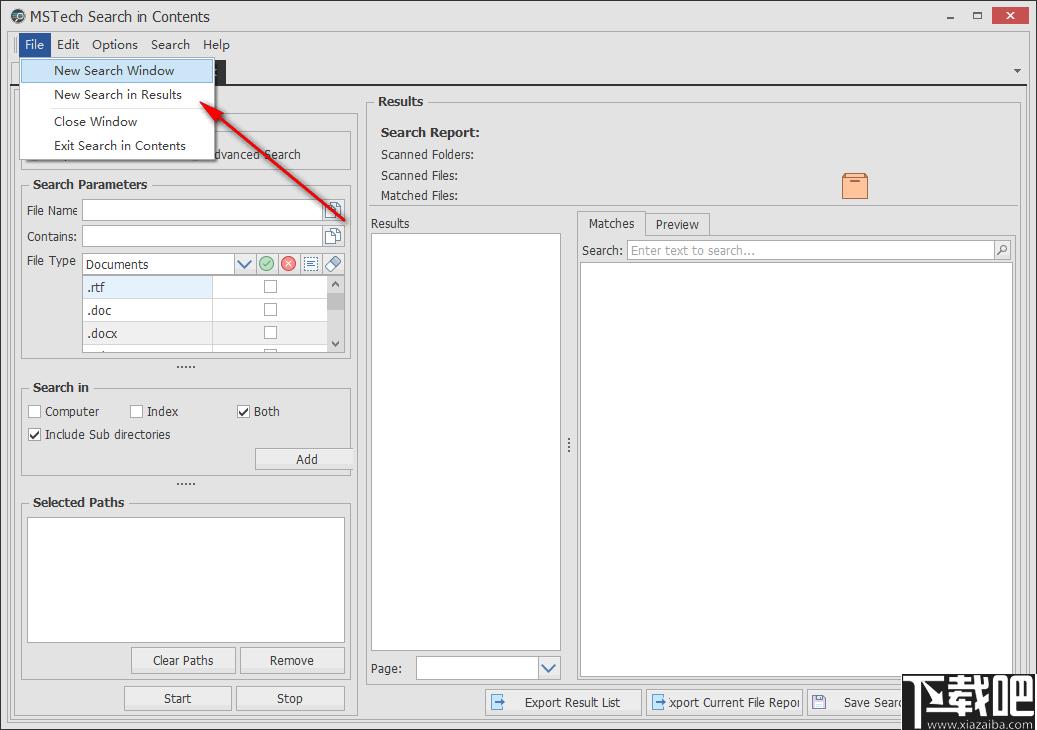The width and height of the screenshot is (1037, 730).
Task: Click the Save Search button
Action: pos(855,702)
